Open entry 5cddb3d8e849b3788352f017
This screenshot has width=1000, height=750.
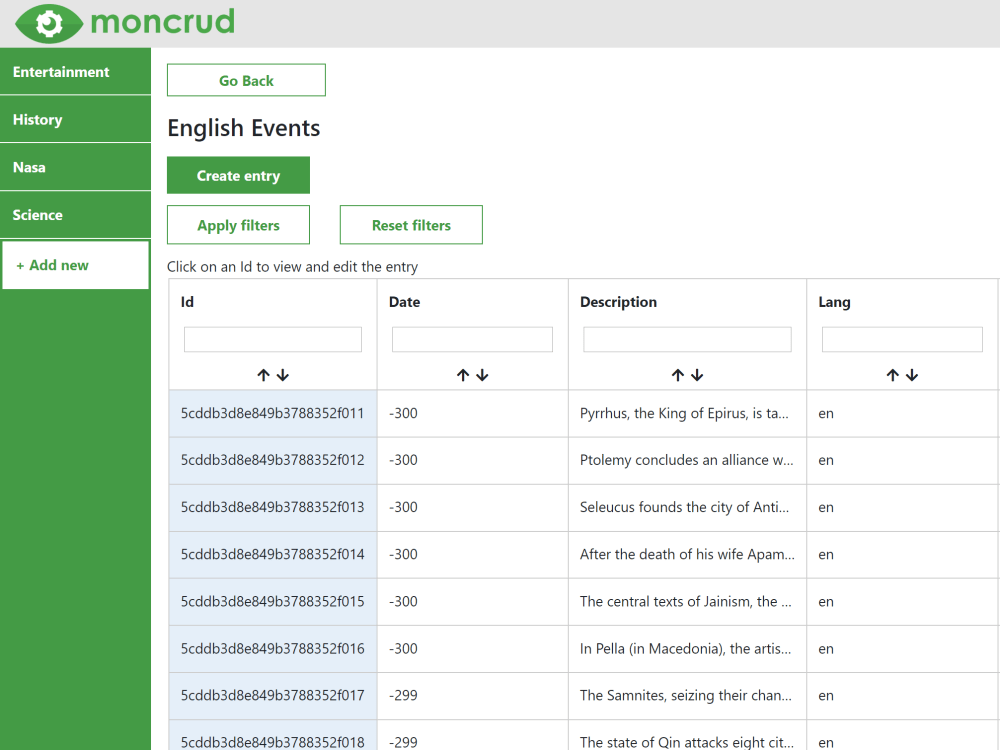pos(272,696)
